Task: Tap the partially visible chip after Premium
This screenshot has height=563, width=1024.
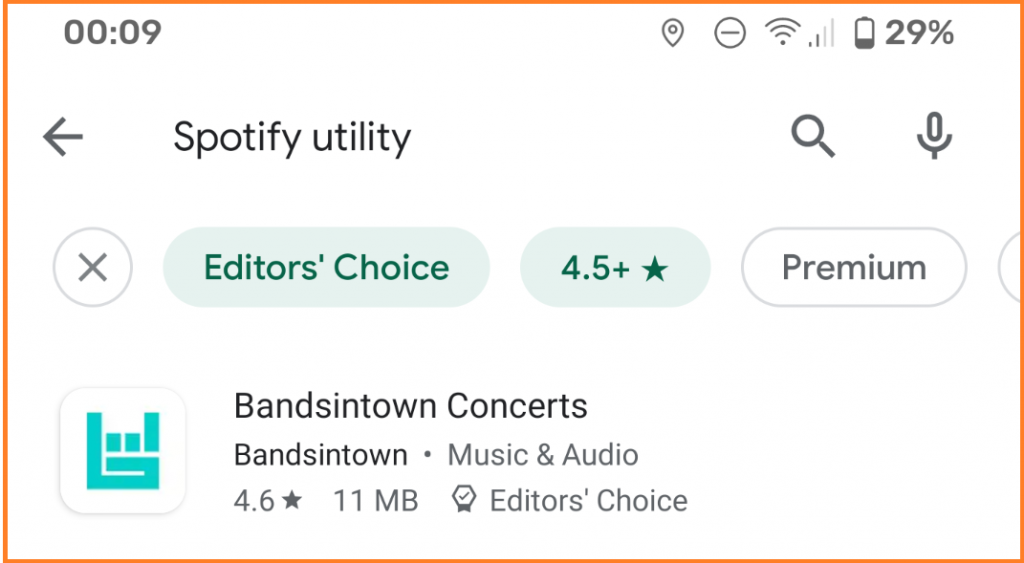Action: (1010, 268)
